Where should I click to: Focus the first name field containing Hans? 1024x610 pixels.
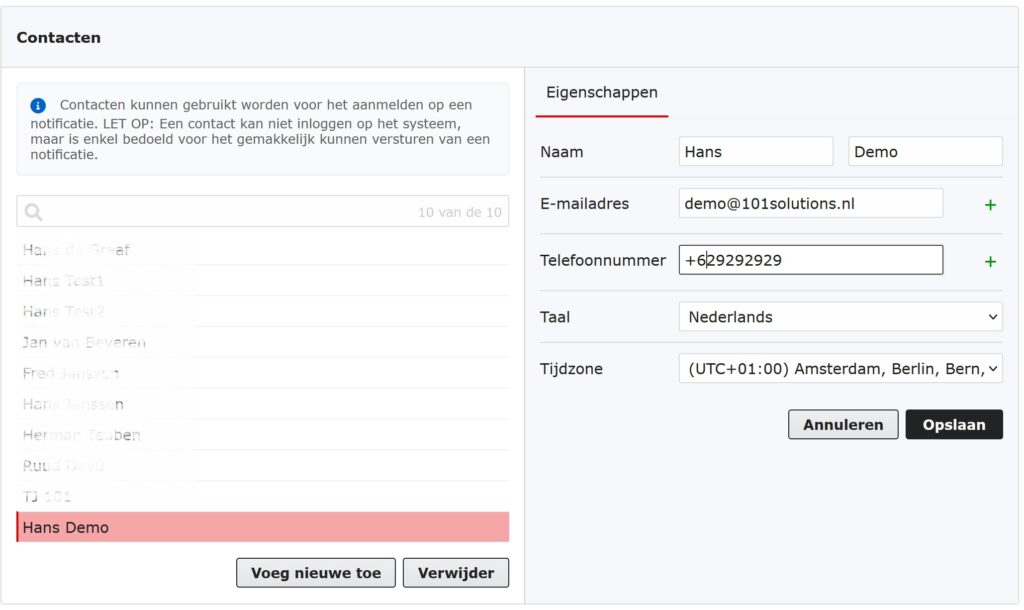755,152
